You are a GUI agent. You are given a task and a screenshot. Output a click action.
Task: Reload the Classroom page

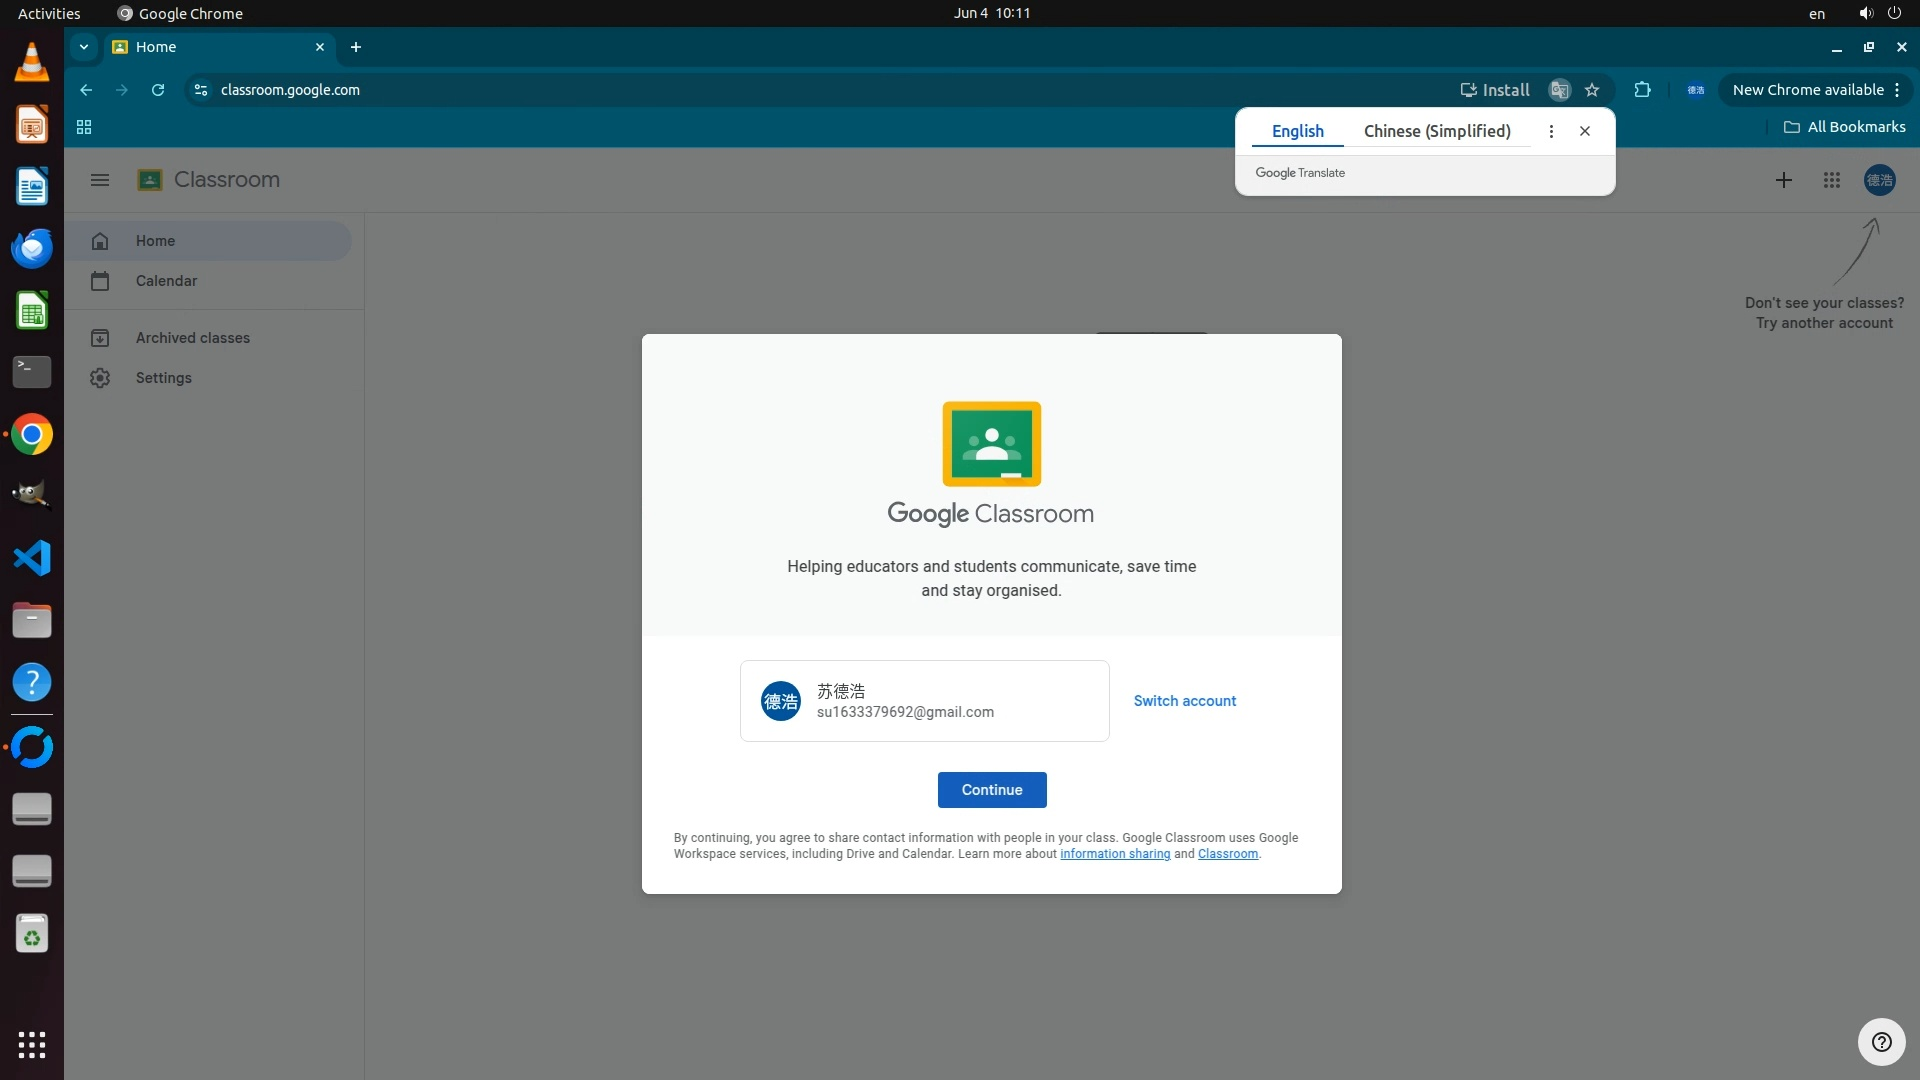click(x=158, y=90)
